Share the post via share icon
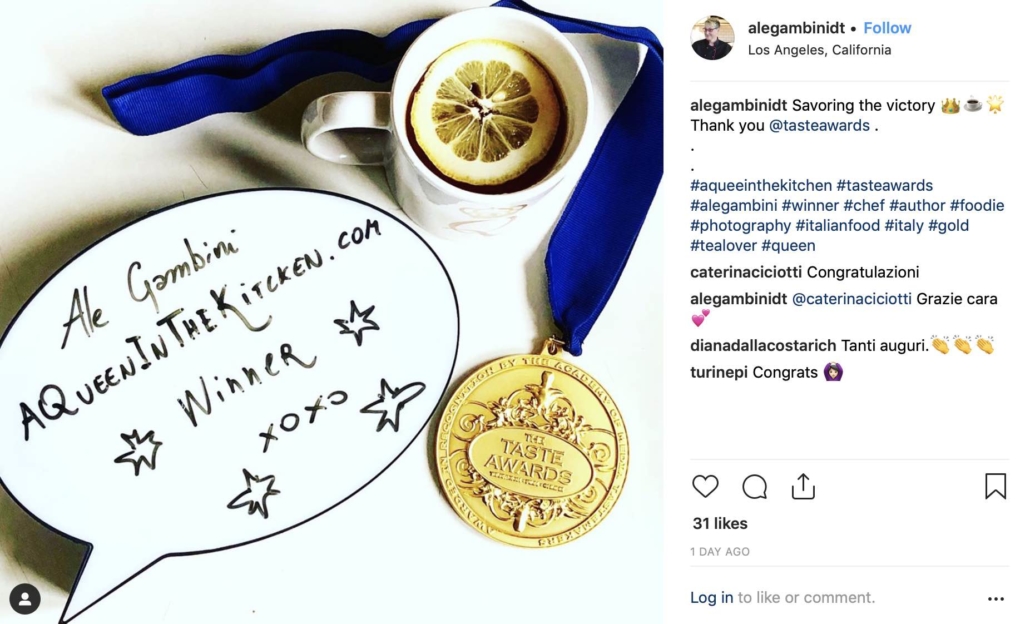This screenshot has height=624, width=1030. pyautogui.click(x=803, y=486)
